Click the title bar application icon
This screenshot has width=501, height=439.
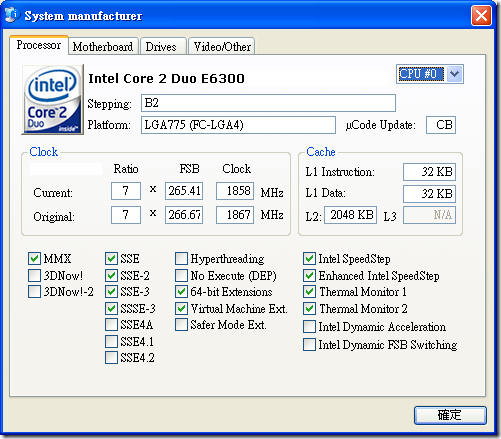click(12, 15)
